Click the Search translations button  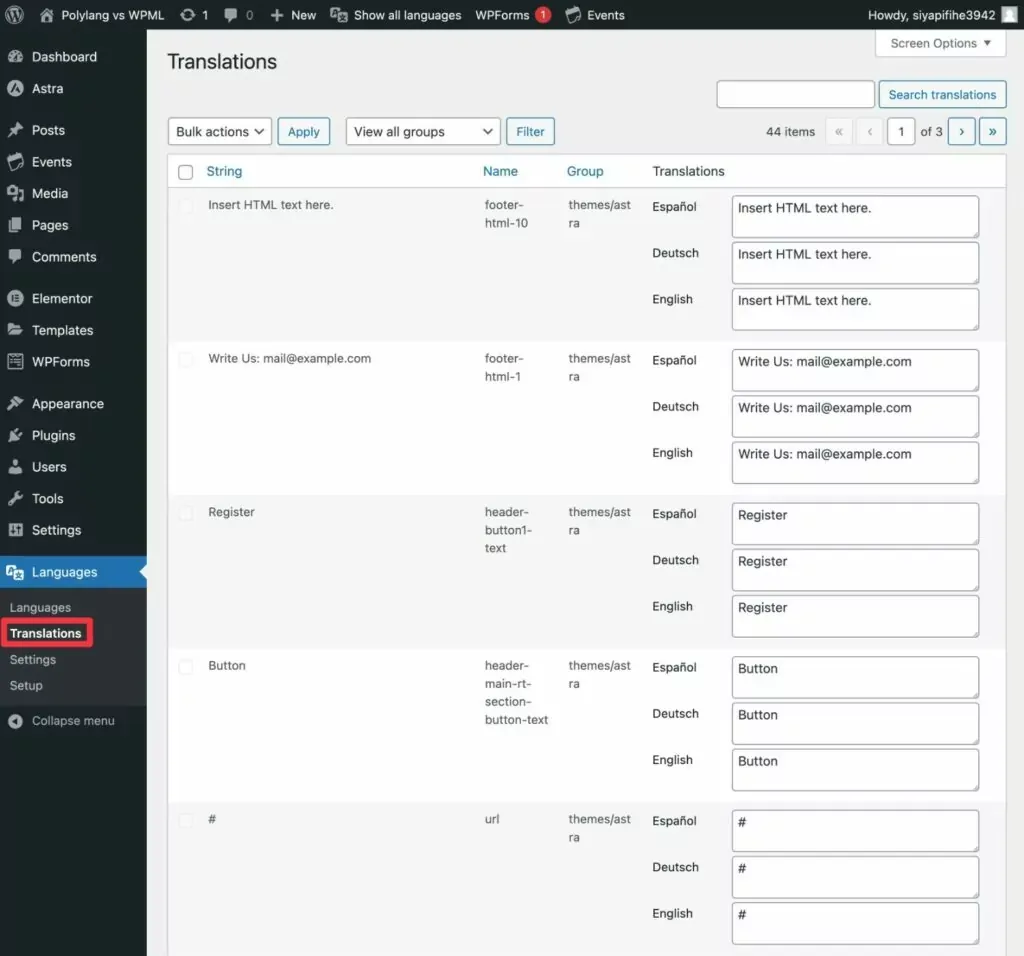tap(942, 95)
